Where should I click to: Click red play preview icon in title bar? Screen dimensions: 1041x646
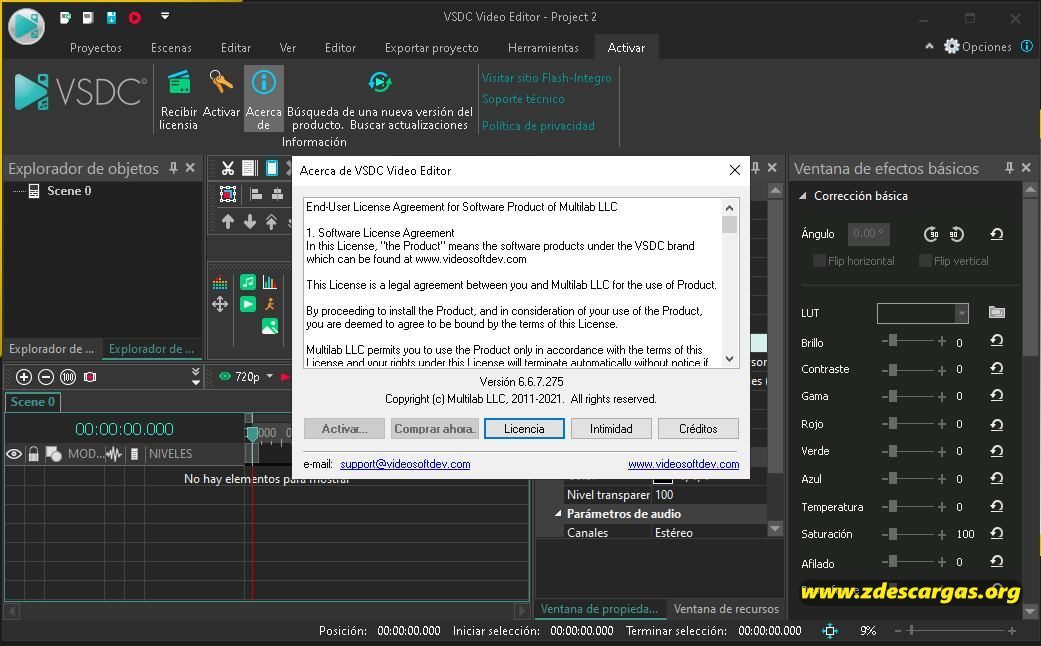tap(135, 18)
